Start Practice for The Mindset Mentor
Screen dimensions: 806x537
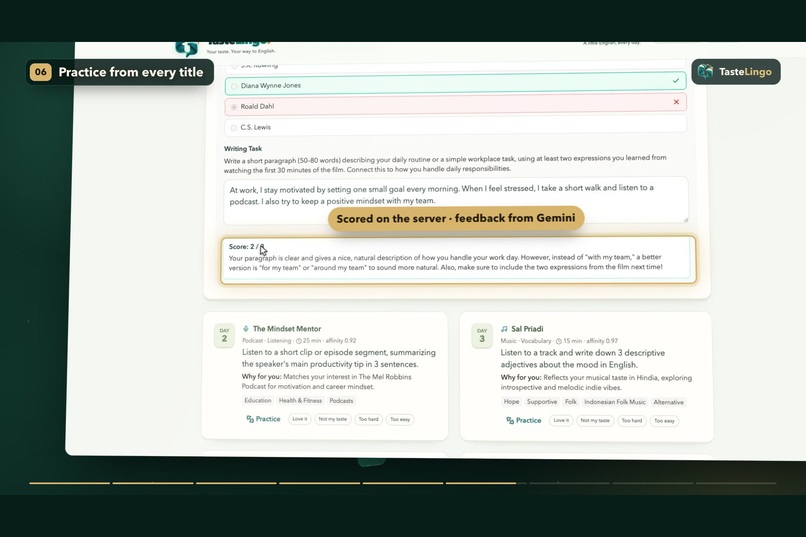click(x=263, y=419)
